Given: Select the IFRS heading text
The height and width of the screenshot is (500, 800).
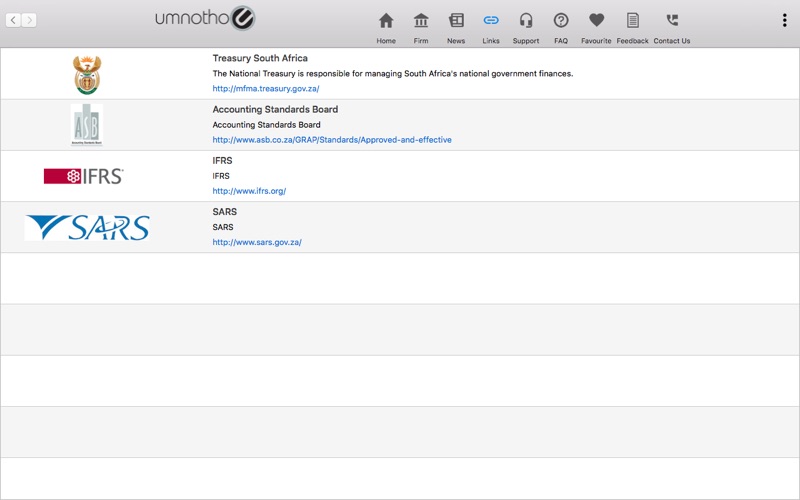Looking at the screenshot, I should [222, 160].
